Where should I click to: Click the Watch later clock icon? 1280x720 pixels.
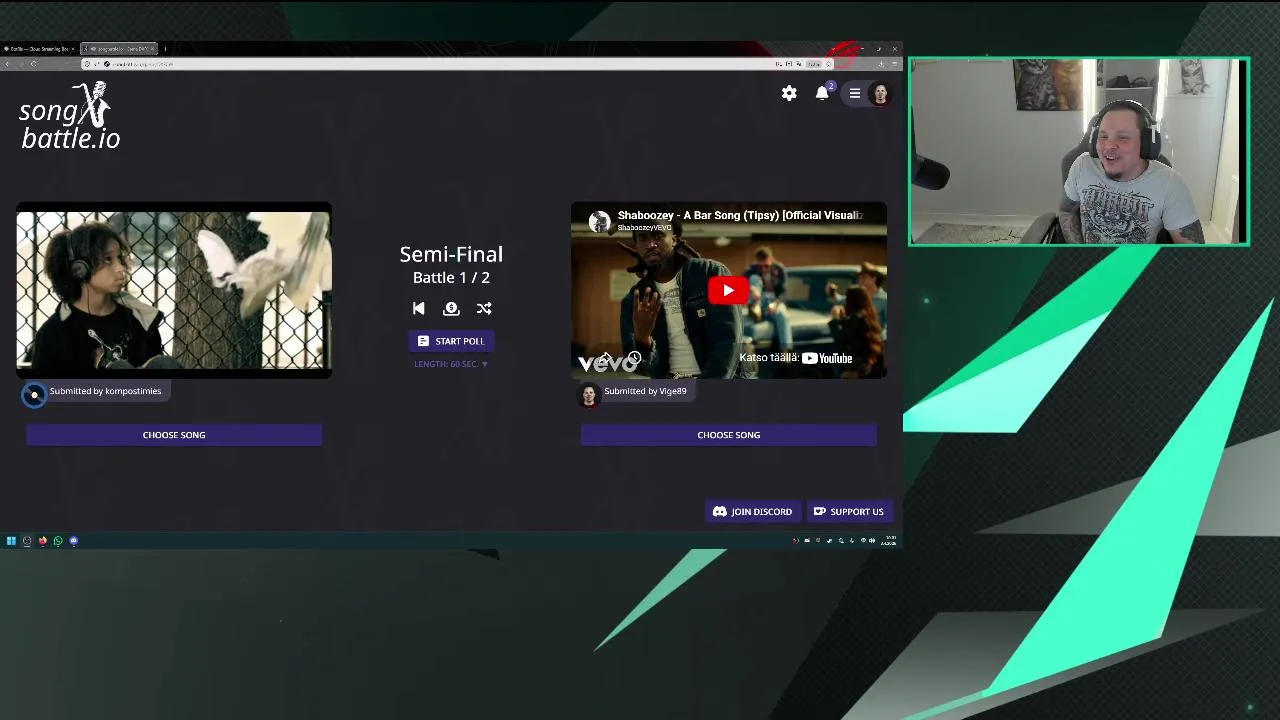634,358
